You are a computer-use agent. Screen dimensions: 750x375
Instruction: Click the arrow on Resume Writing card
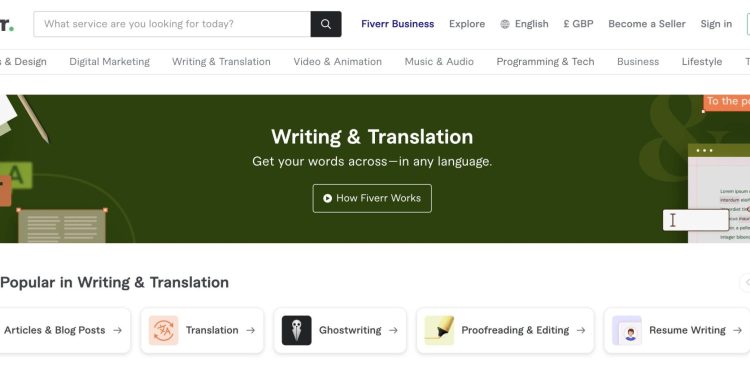click(737, 330)
